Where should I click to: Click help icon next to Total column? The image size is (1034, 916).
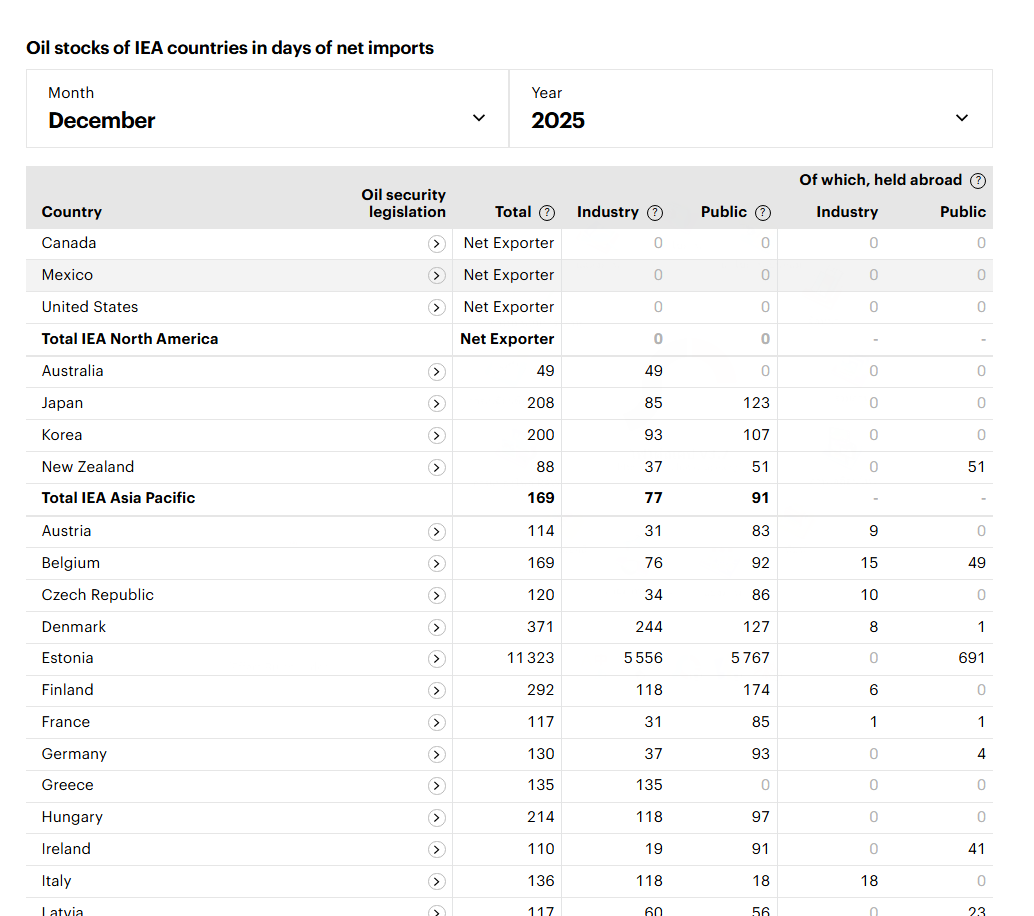547,213
